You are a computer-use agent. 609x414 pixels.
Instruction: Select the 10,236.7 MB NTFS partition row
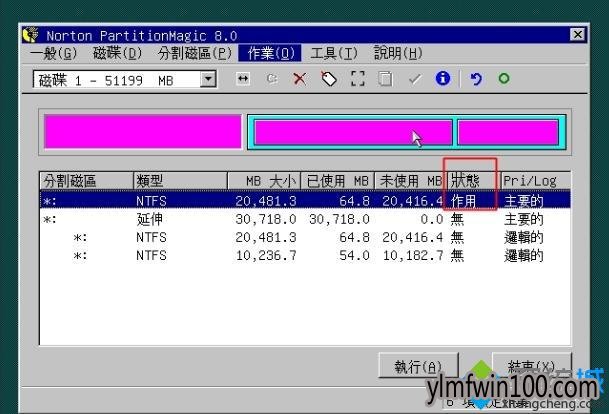305,256
